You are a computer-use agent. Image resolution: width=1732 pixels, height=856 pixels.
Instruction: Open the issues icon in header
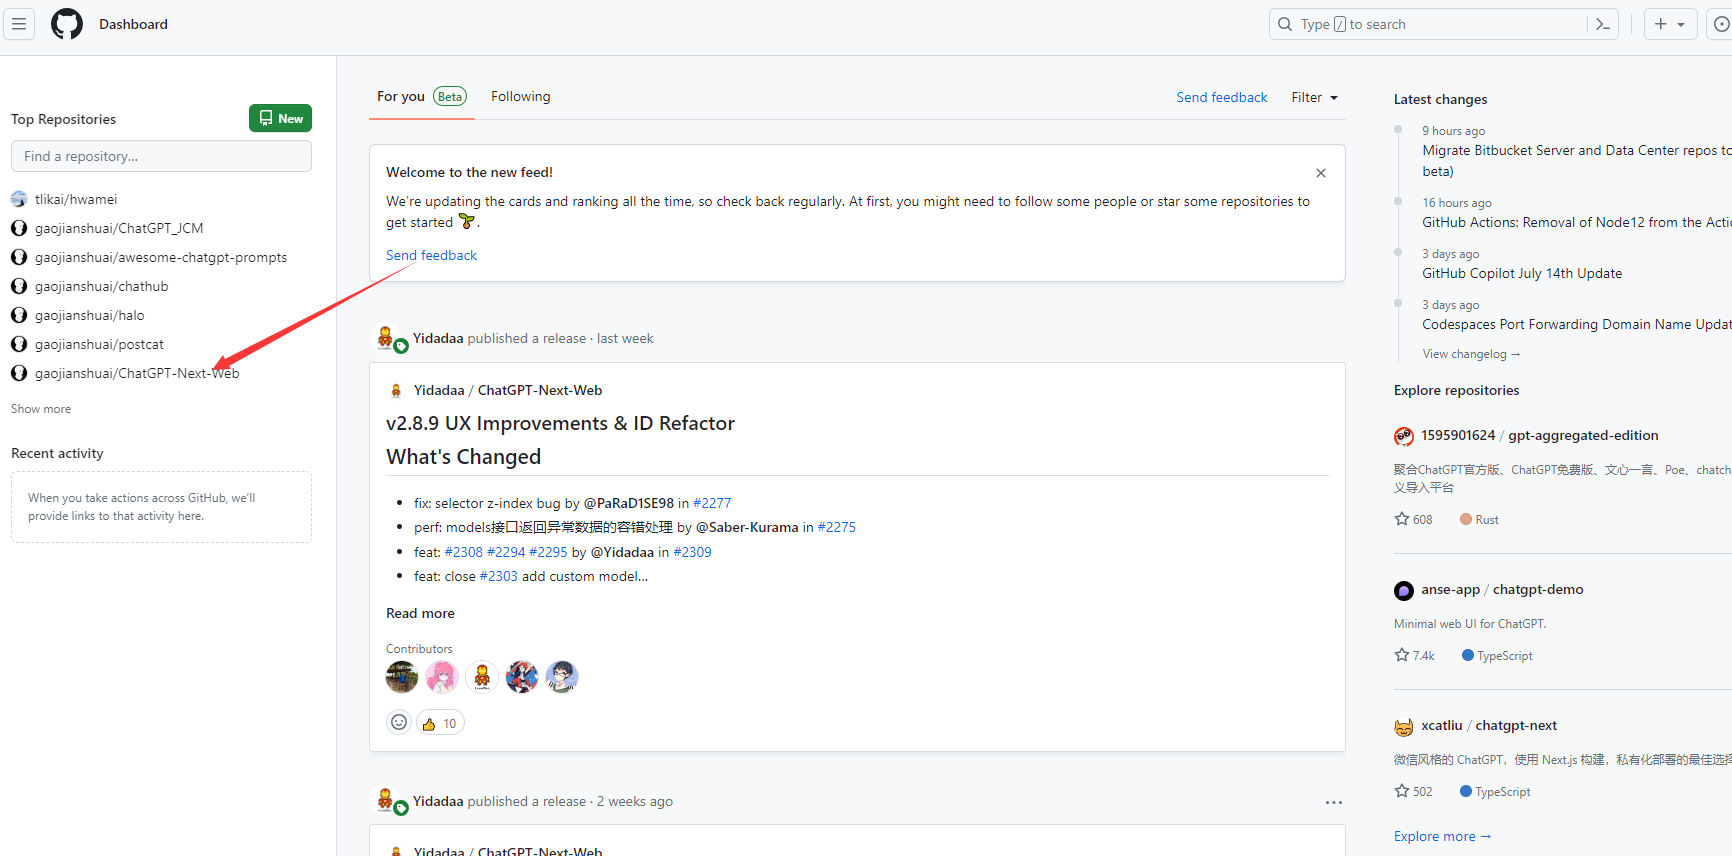point(1721,24)
